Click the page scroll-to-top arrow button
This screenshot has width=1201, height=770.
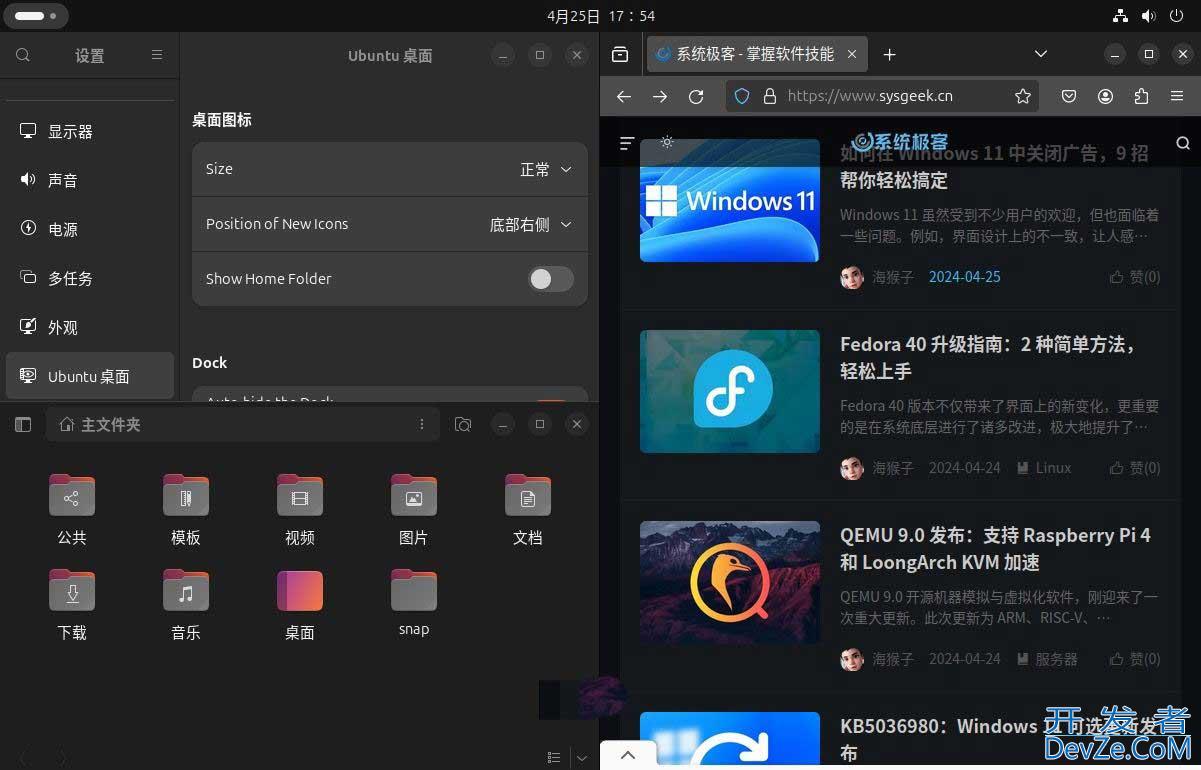click(x=628, y=755)
